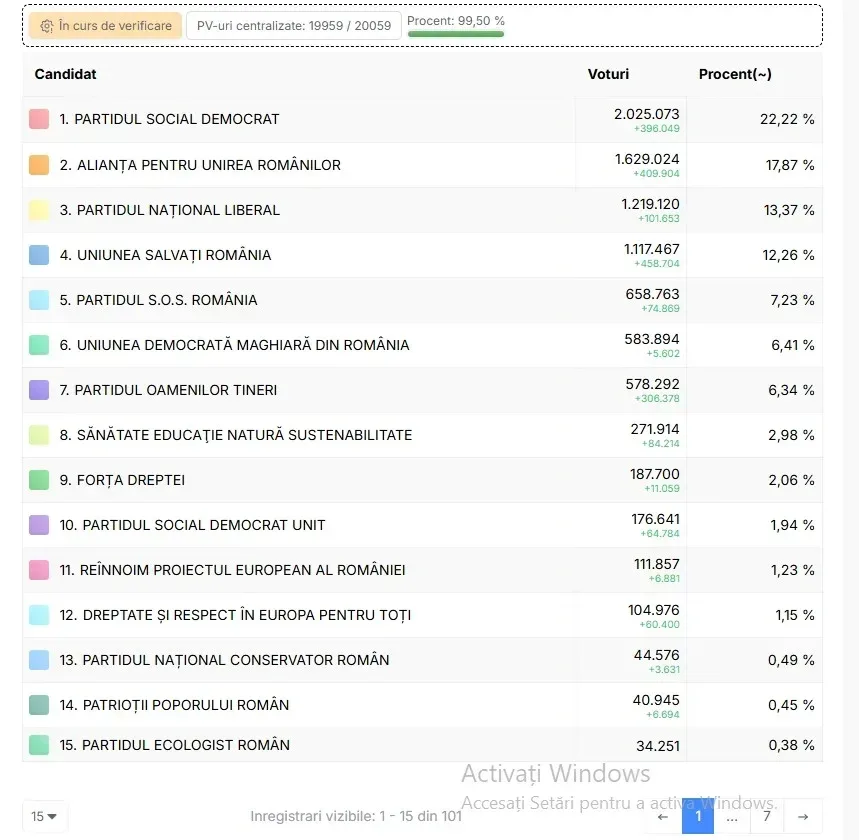
Task: Click the swatch for Partidul Ecologist Român
Action: (39, 745)
